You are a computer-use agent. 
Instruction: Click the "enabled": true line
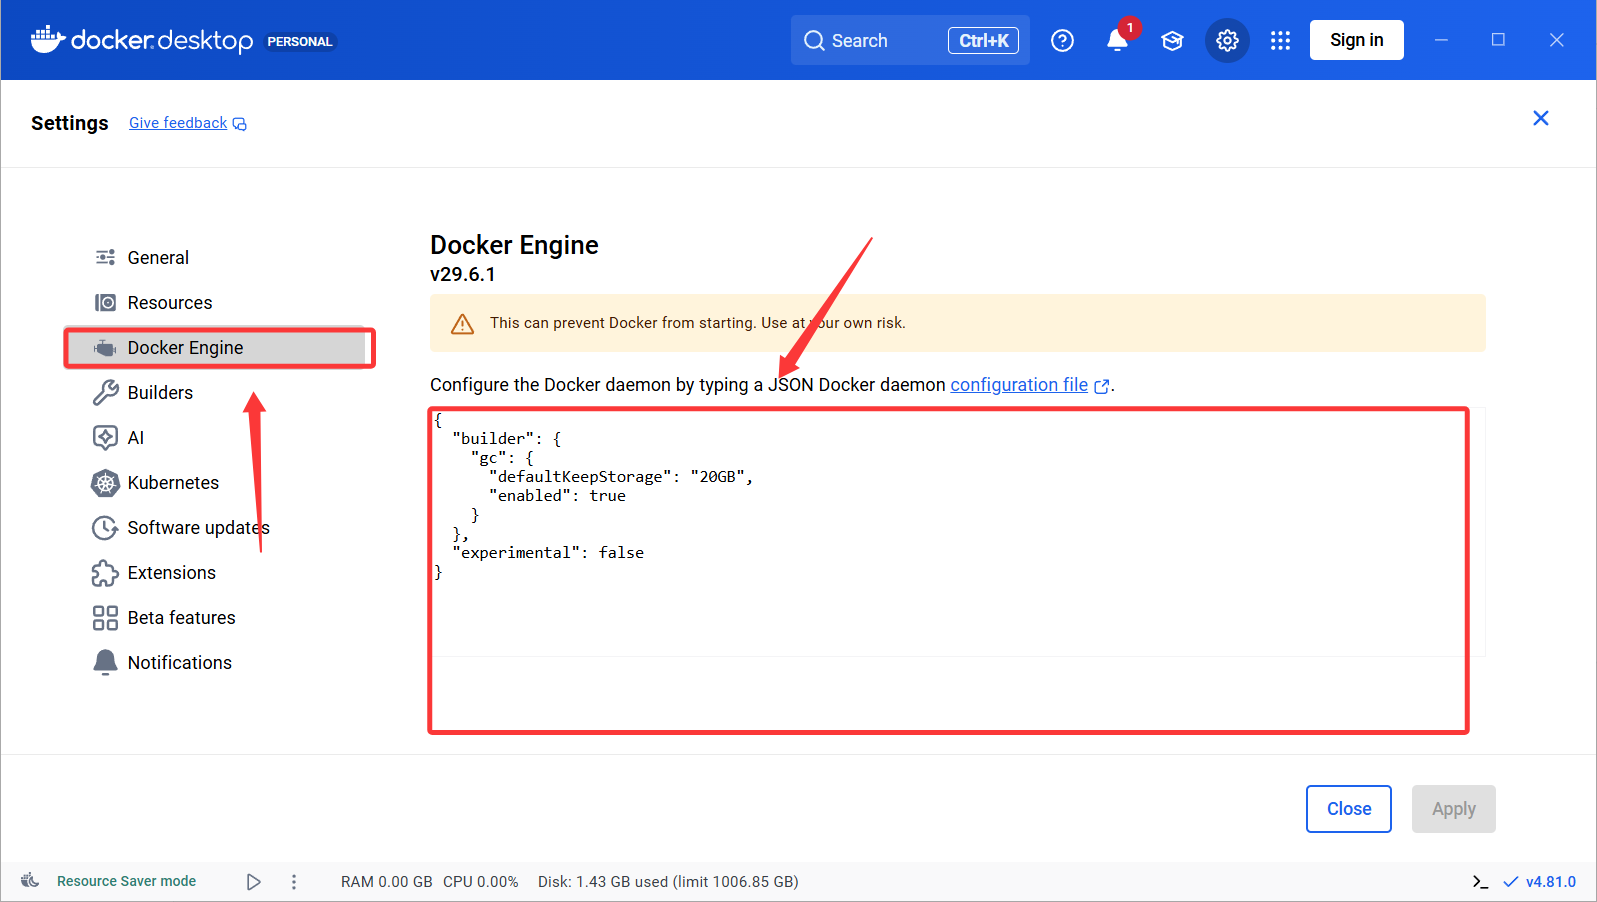(557, 496)
